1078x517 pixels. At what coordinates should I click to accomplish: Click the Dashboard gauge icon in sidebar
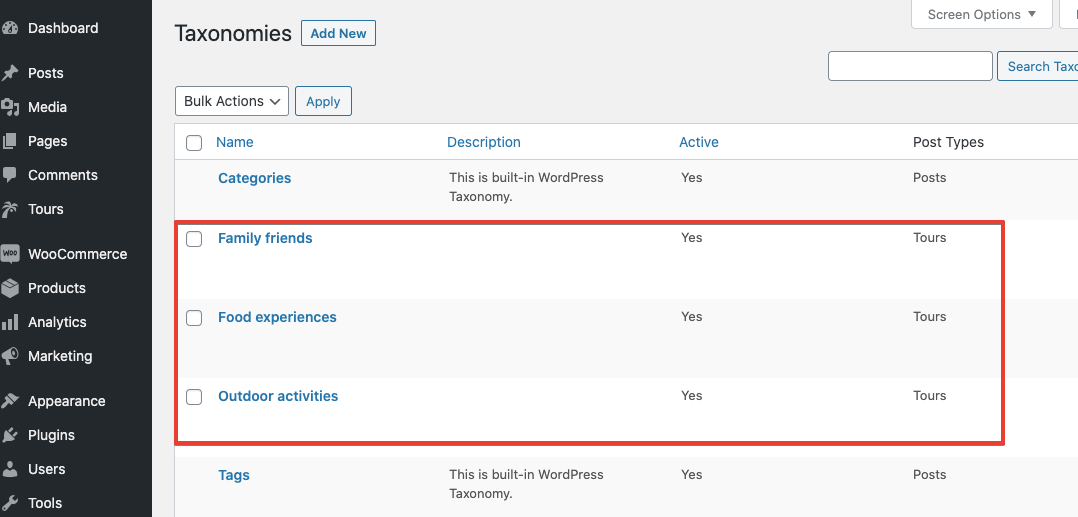pos(10,28)
